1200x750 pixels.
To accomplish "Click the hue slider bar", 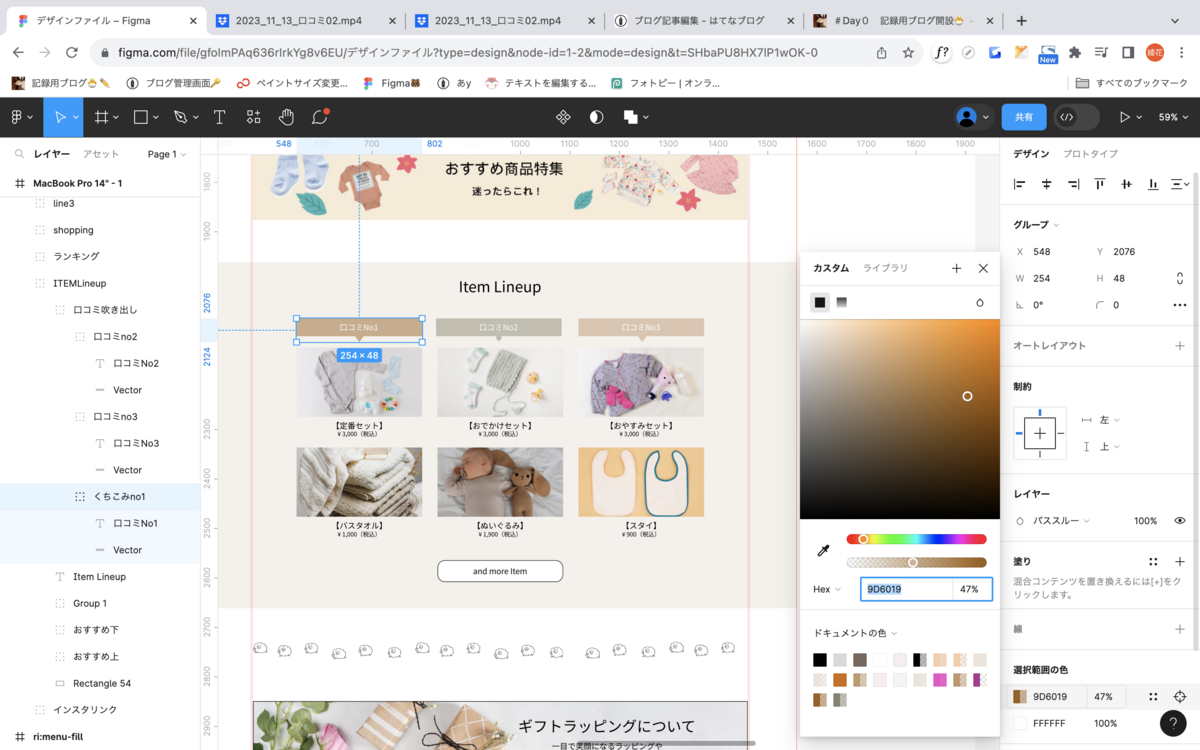I will (916, 539).
